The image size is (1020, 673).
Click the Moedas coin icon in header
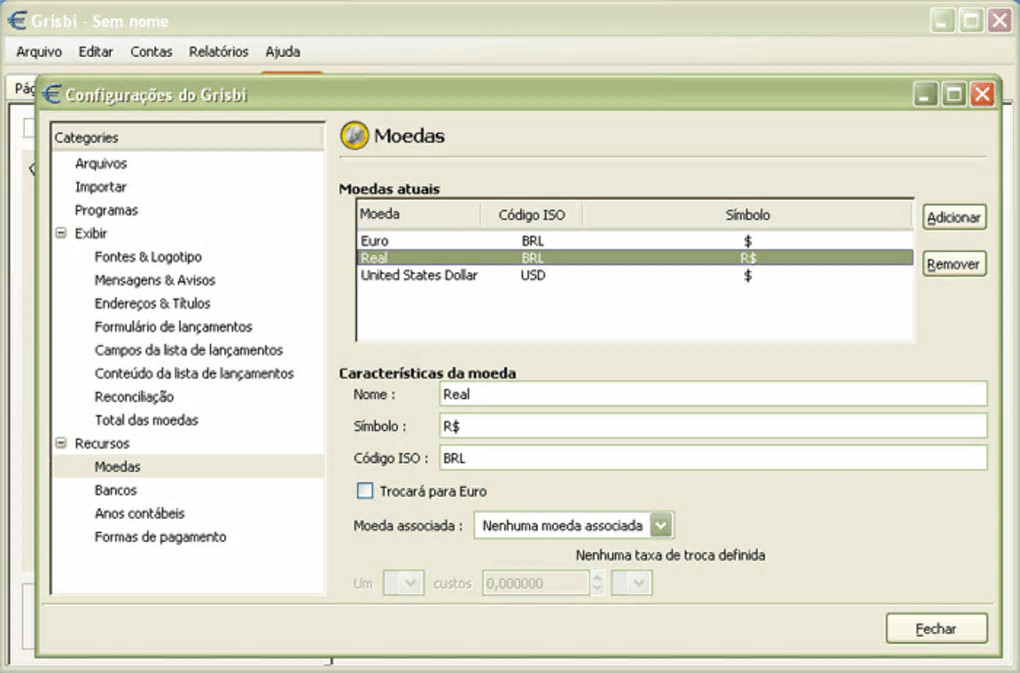coord(355,135)
